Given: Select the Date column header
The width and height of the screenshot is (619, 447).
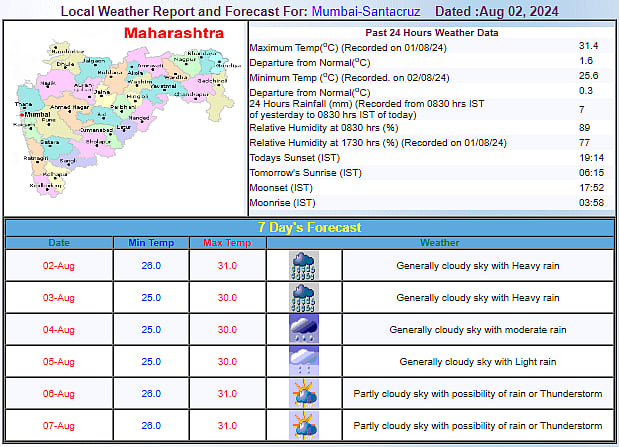Looking at the screenshot, I should pos(59,243).
